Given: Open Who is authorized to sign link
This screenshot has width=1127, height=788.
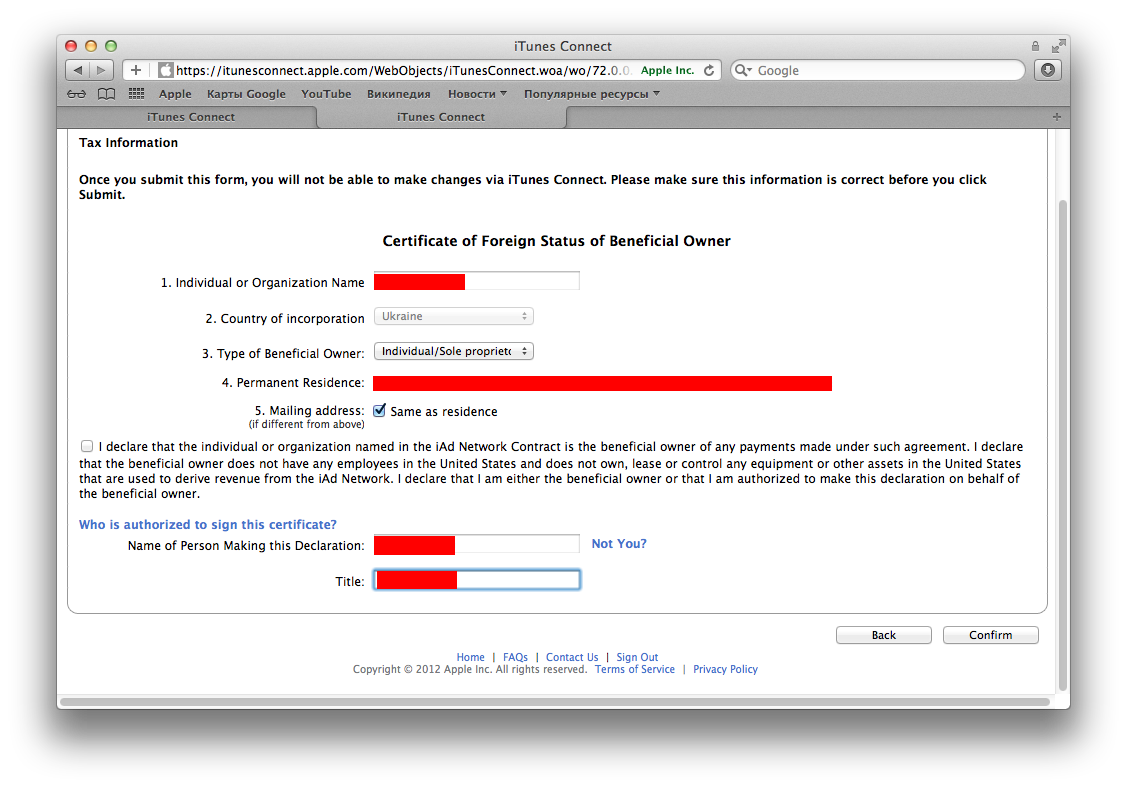Looking at the screenshot, I should click(208, 524).
